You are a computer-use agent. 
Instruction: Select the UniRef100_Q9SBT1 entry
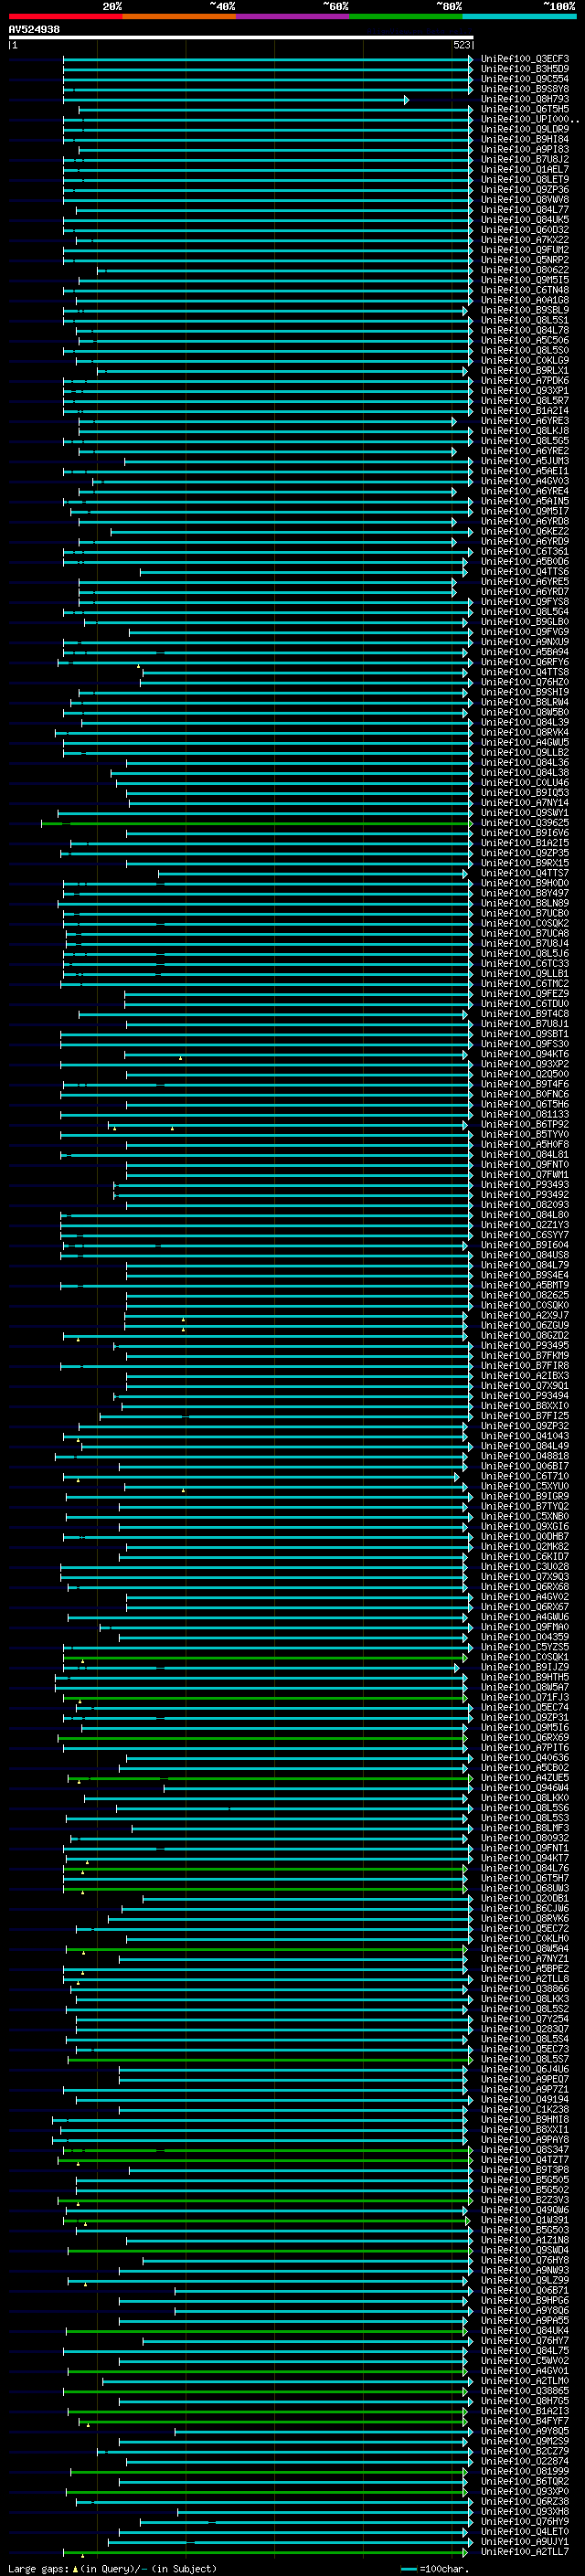(x=525, y=1034)
